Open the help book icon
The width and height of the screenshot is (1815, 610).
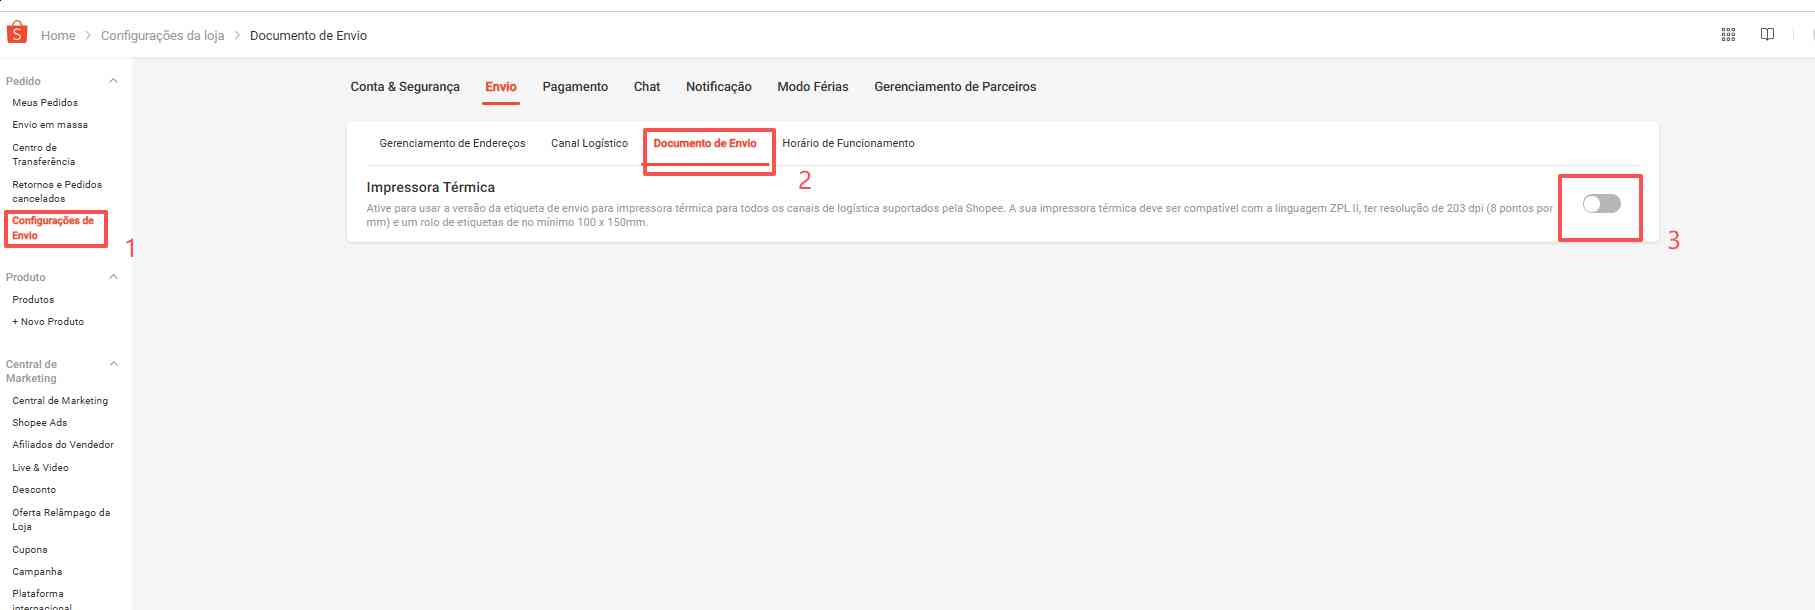click(1767, 35)
